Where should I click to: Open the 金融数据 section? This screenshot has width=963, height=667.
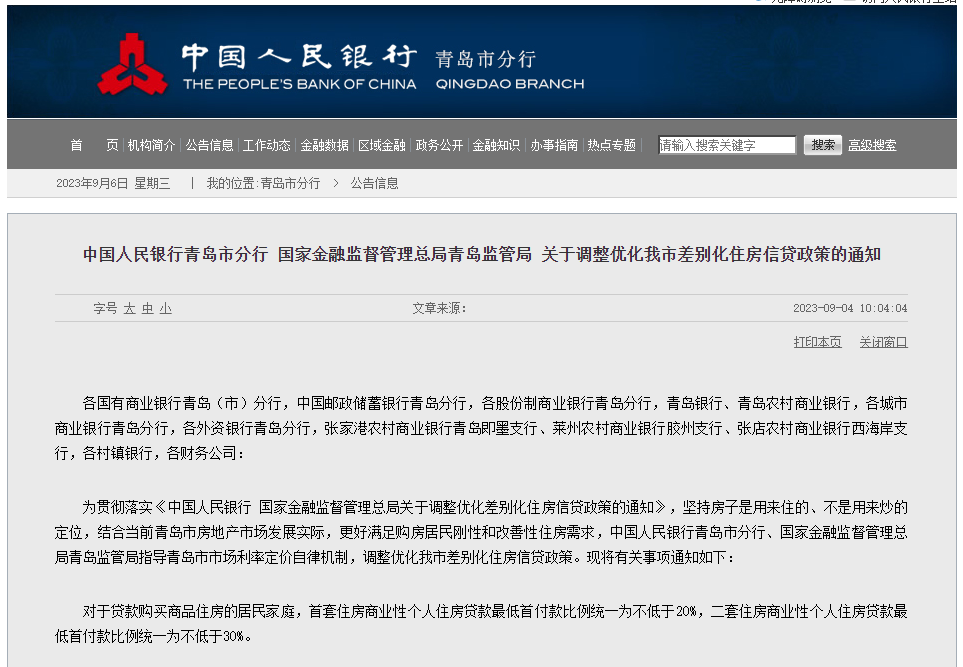click(x=325, y=145)
